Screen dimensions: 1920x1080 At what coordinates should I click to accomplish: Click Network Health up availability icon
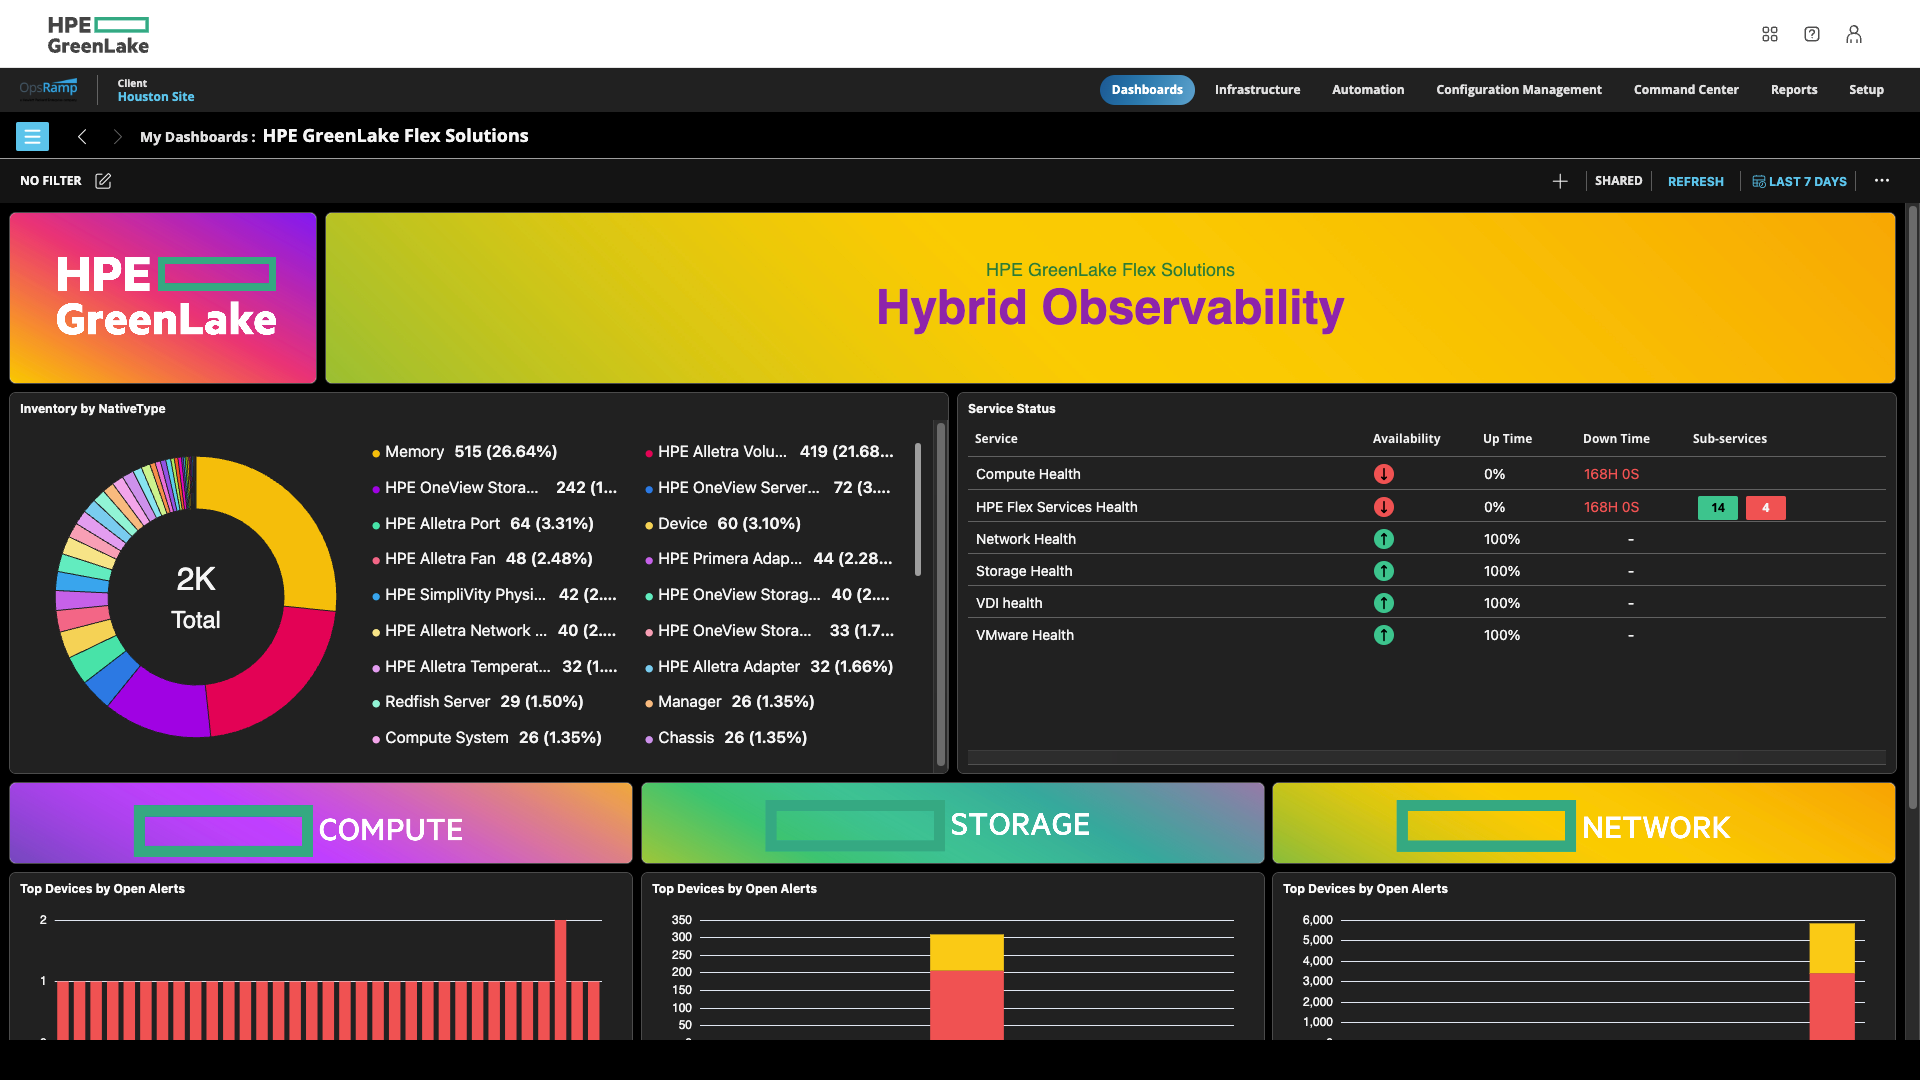pos(1383,539)
